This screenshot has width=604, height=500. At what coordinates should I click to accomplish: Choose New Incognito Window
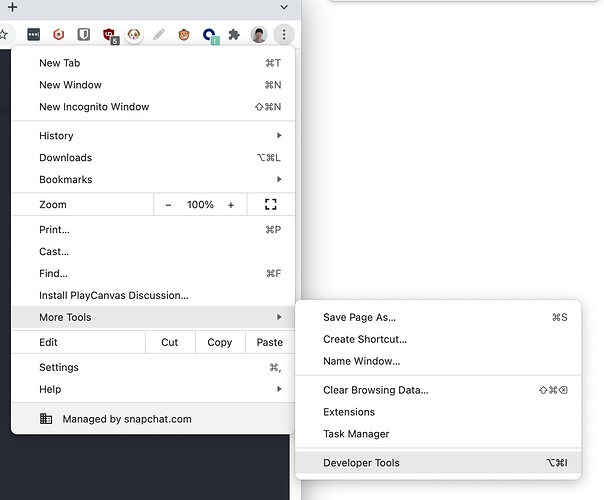(94, 107)
